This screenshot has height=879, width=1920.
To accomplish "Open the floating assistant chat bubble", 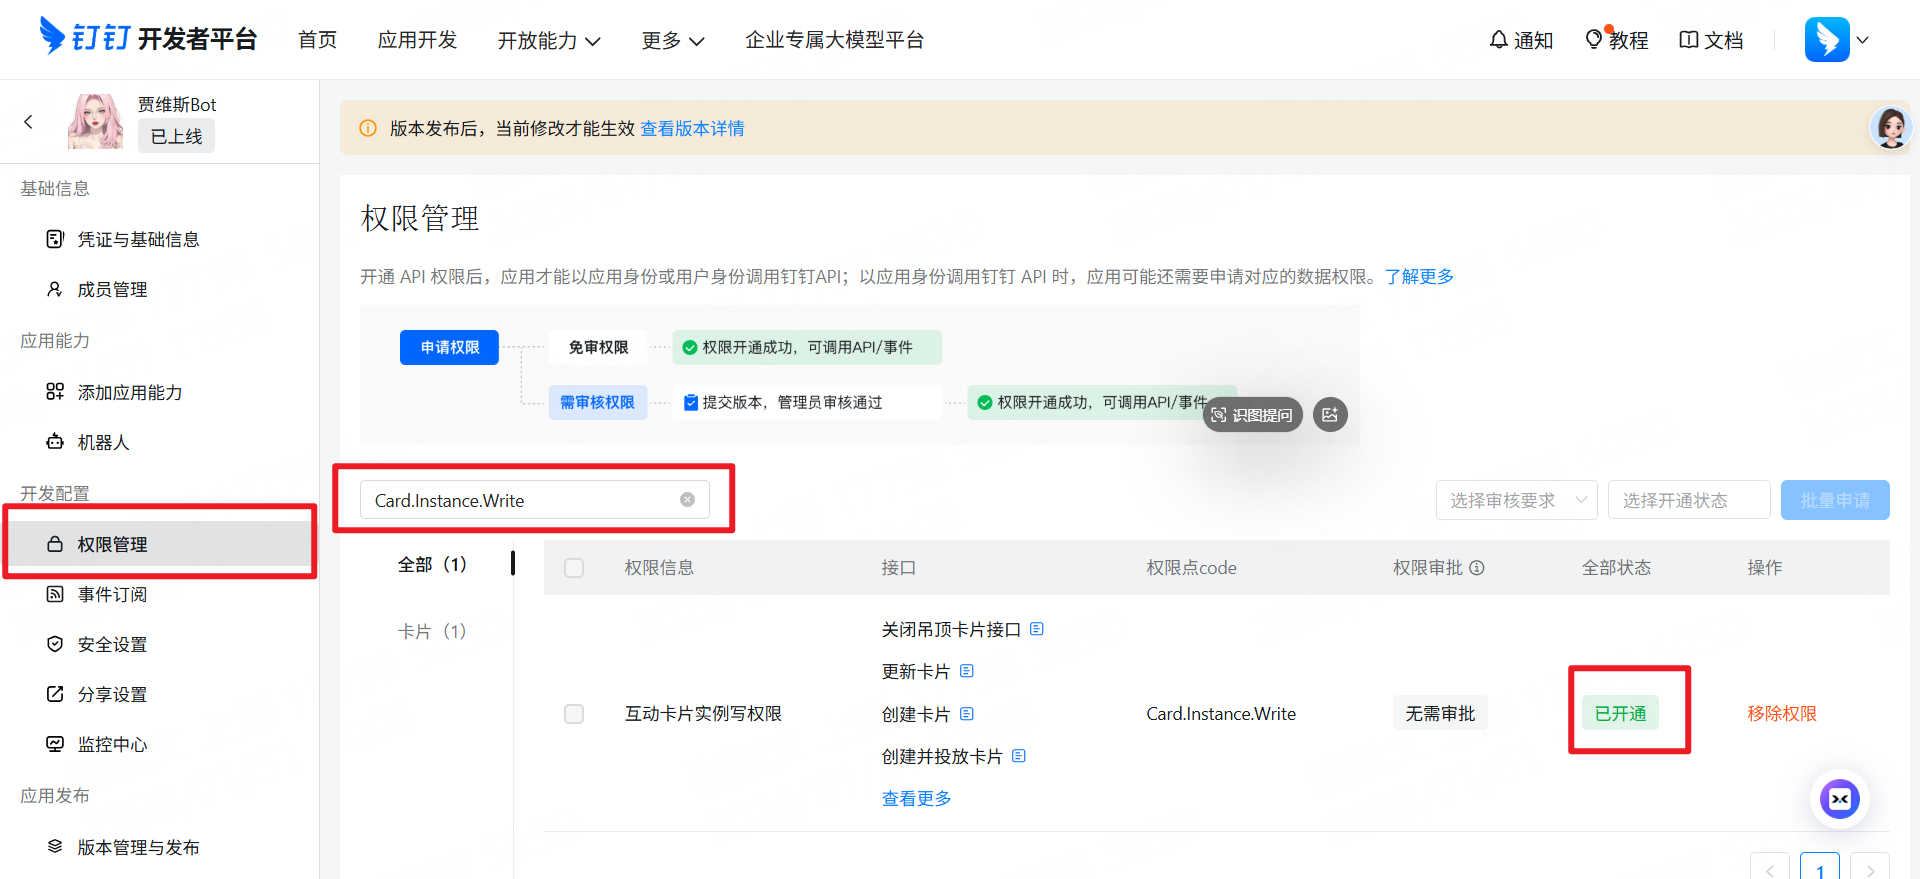I will click(1840, 798).
